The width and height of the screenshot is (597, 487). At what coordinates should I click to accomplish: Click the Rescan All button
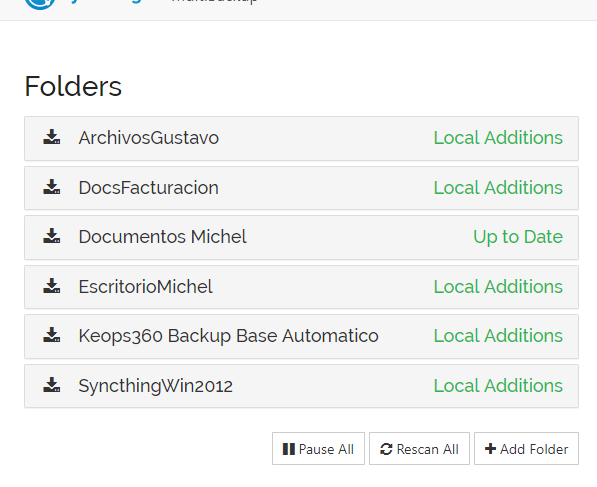pyautogui.click(x=419, y=449)
